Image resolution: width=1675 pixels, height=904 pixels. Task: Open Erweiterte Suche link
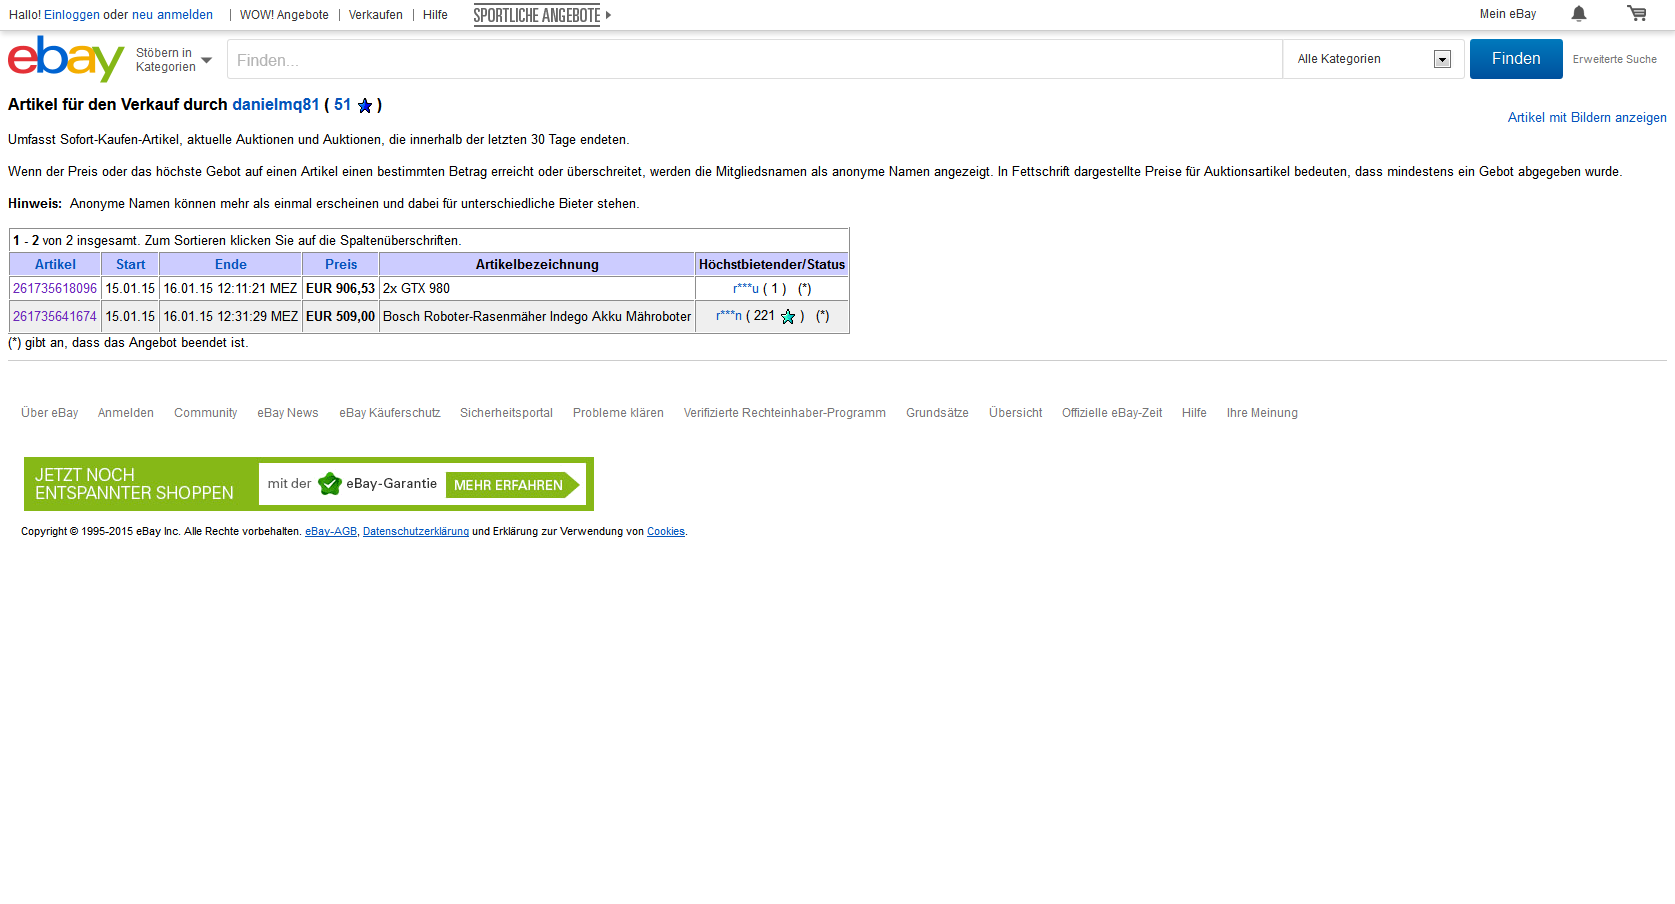tap(1614, 59)
